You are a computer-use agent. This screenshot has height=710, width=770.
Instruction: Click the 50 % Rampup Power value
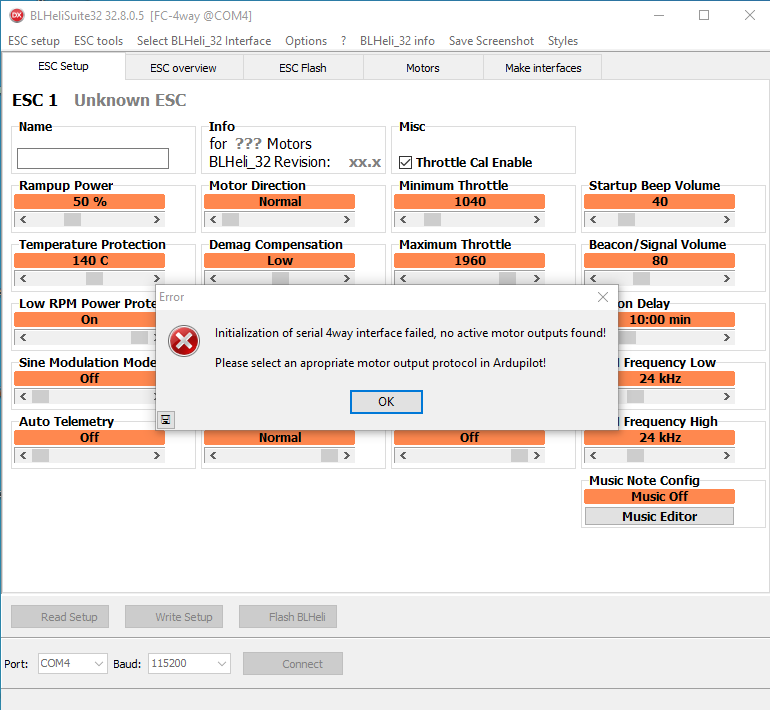[x=89, y=201]
